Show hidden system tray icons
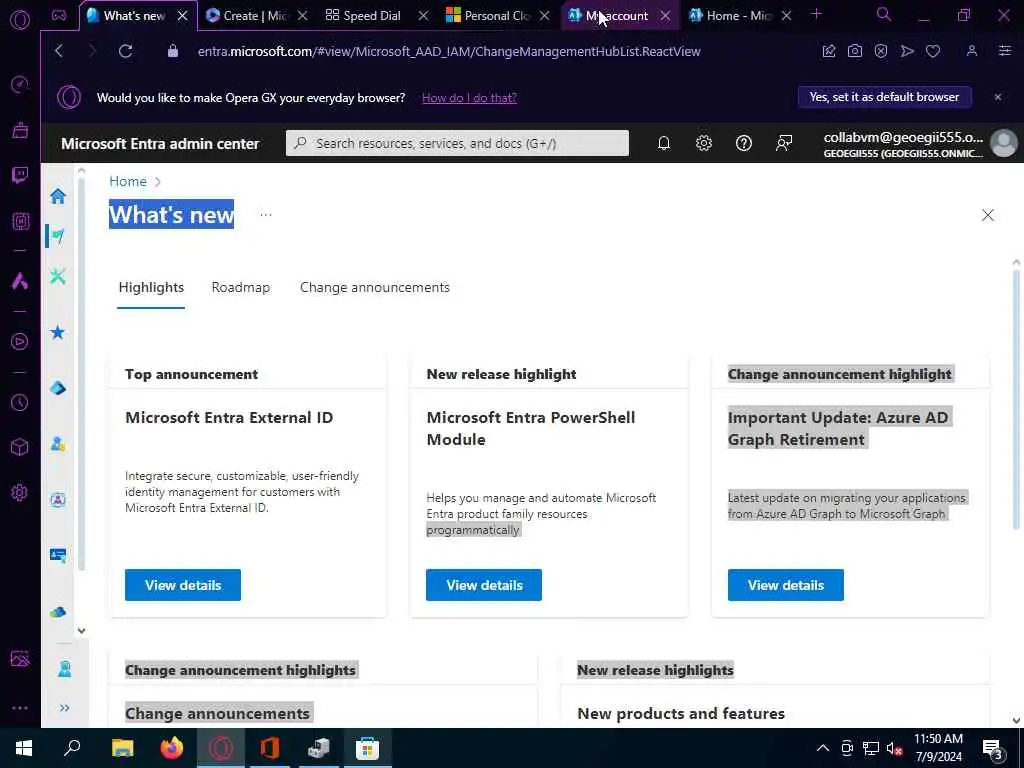 [823, 748]
